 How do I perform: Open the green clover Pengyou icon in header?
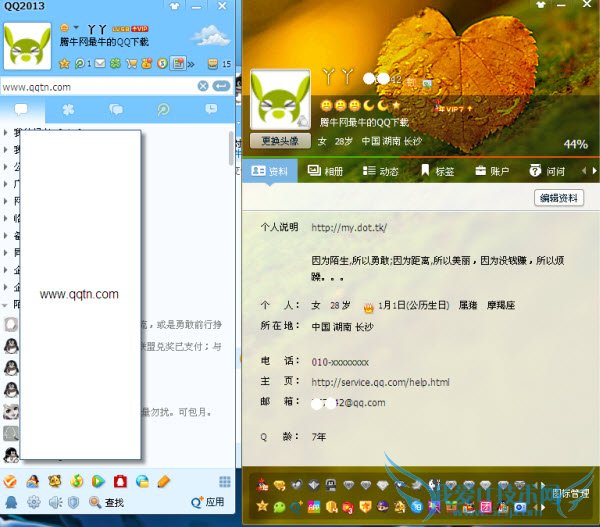(x=116, y=64)
